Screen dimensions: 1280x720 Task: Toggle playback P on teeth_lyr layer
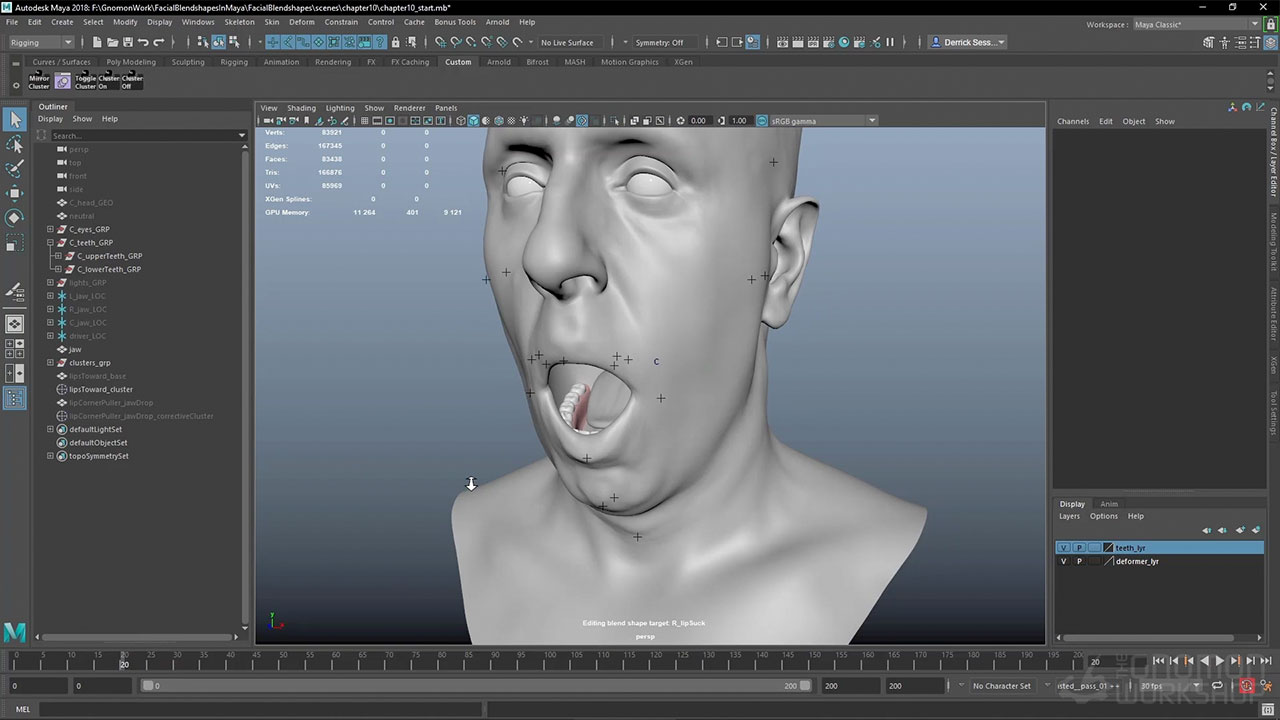click(x=1079, y=548)
